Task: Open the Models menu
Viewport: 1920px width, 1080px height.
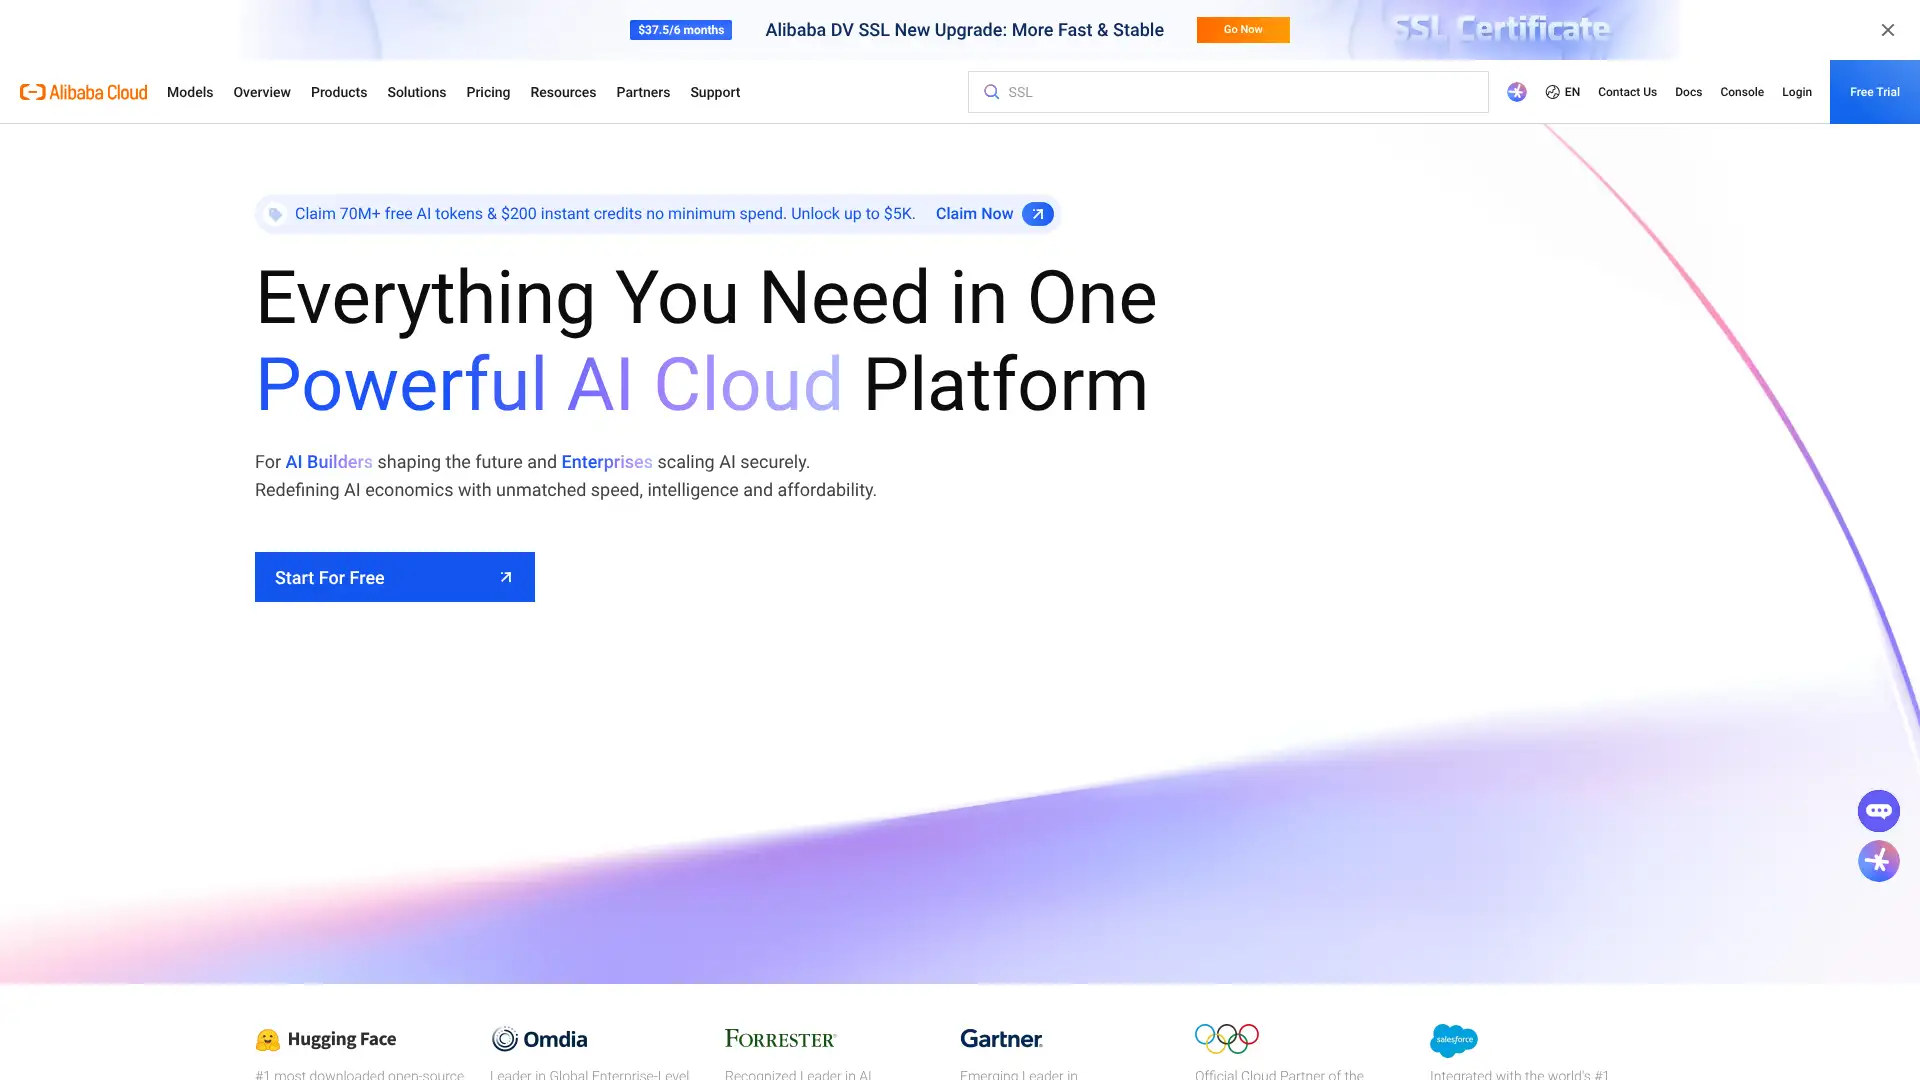Action: 190,92
